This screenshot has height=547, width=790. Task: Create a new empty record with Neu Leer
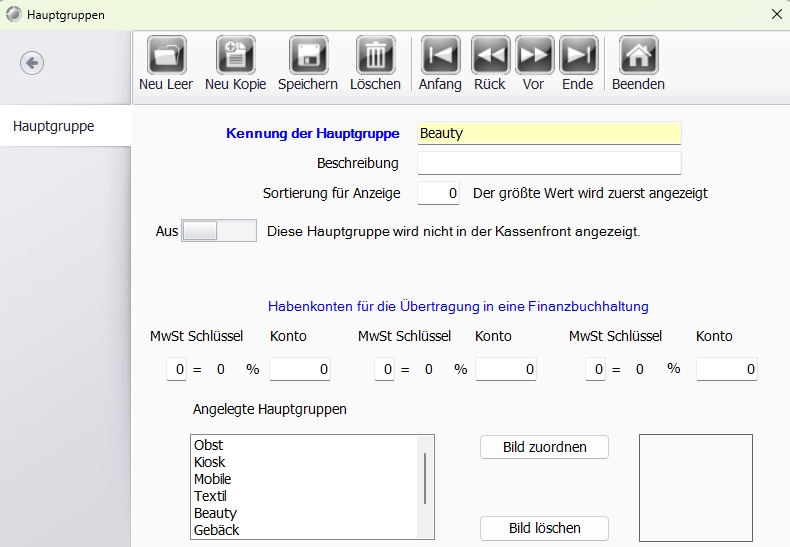(x=166, y=55)
